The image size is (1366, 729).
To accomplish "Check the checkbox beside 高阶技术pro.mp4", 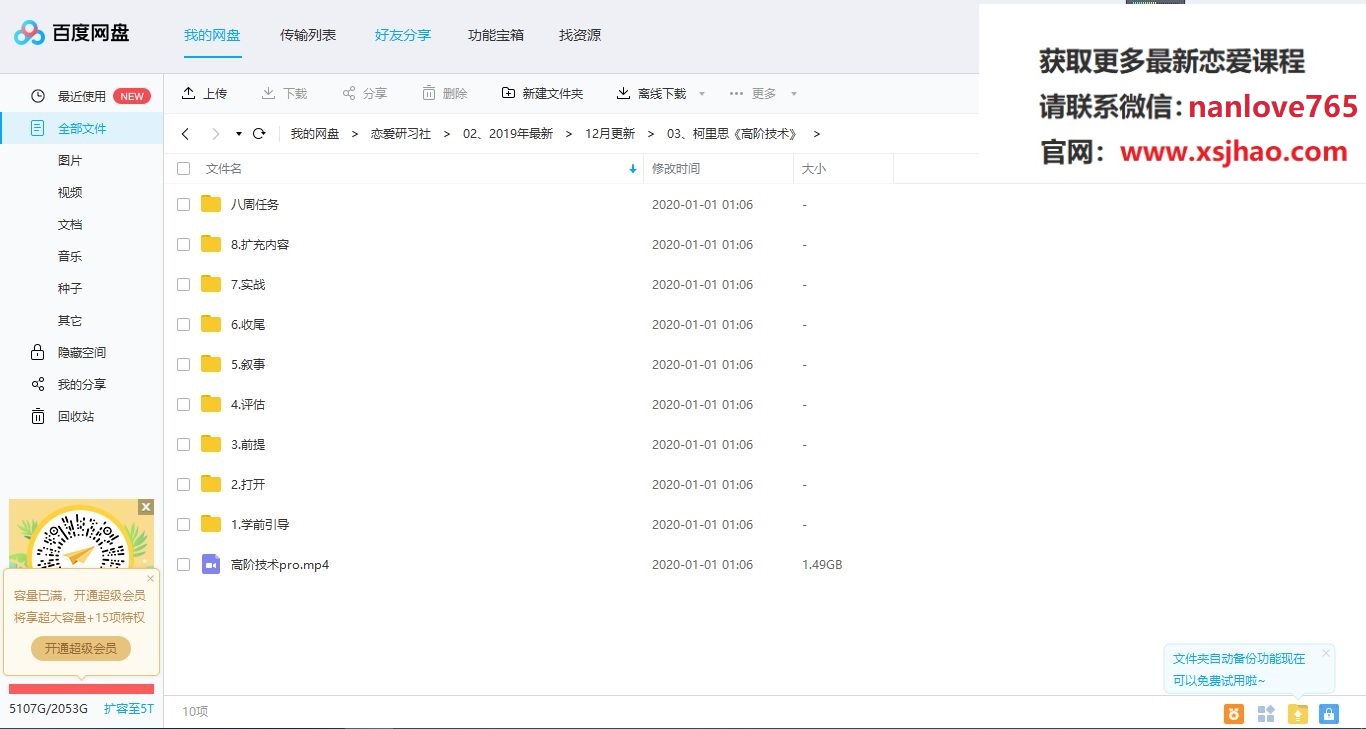I will point(183,564).
